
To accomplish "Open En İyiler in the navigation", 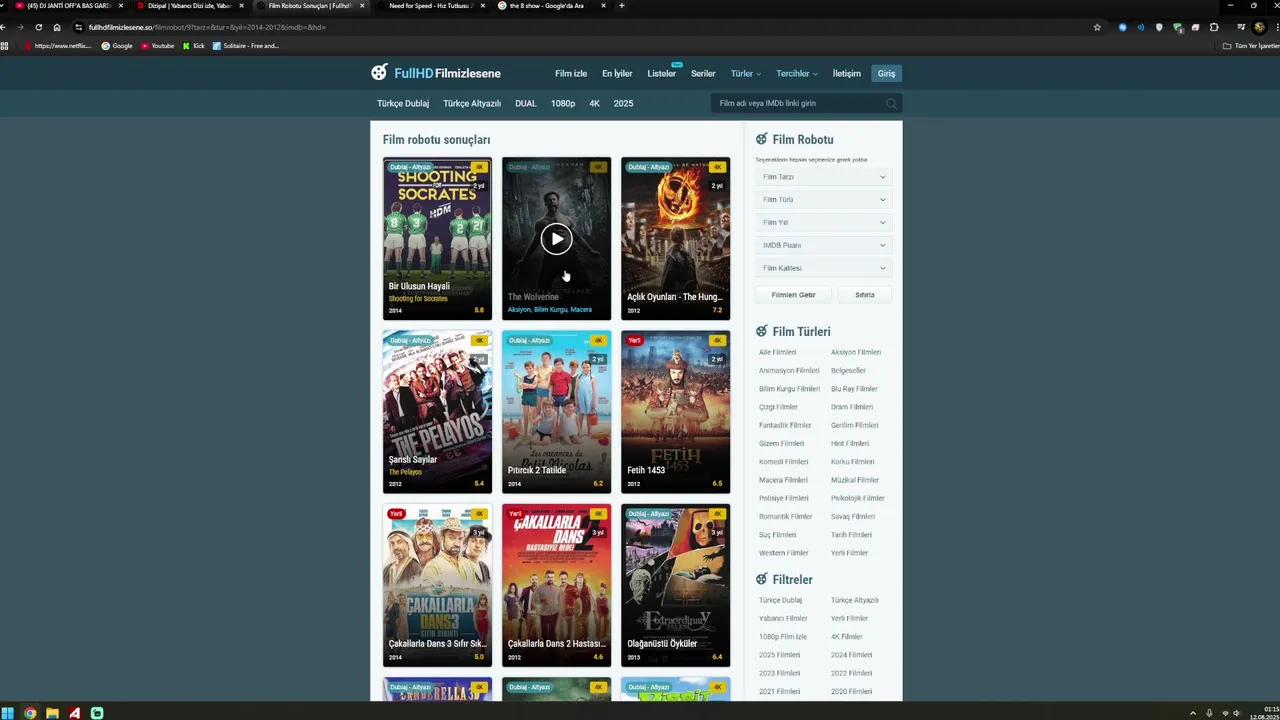I will point(617,74).
